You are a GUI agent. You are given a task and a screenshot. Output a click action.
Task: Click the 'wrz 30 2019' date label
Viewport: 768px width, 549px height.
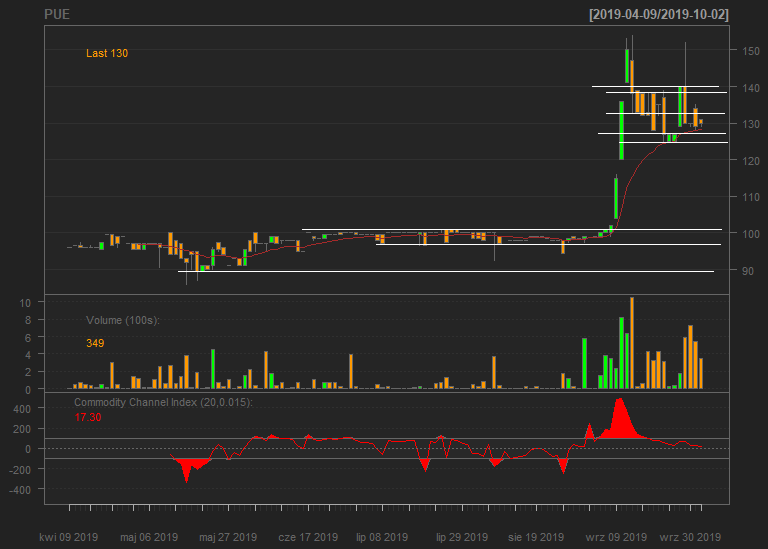pyautogui.click(x=690, y=537)
